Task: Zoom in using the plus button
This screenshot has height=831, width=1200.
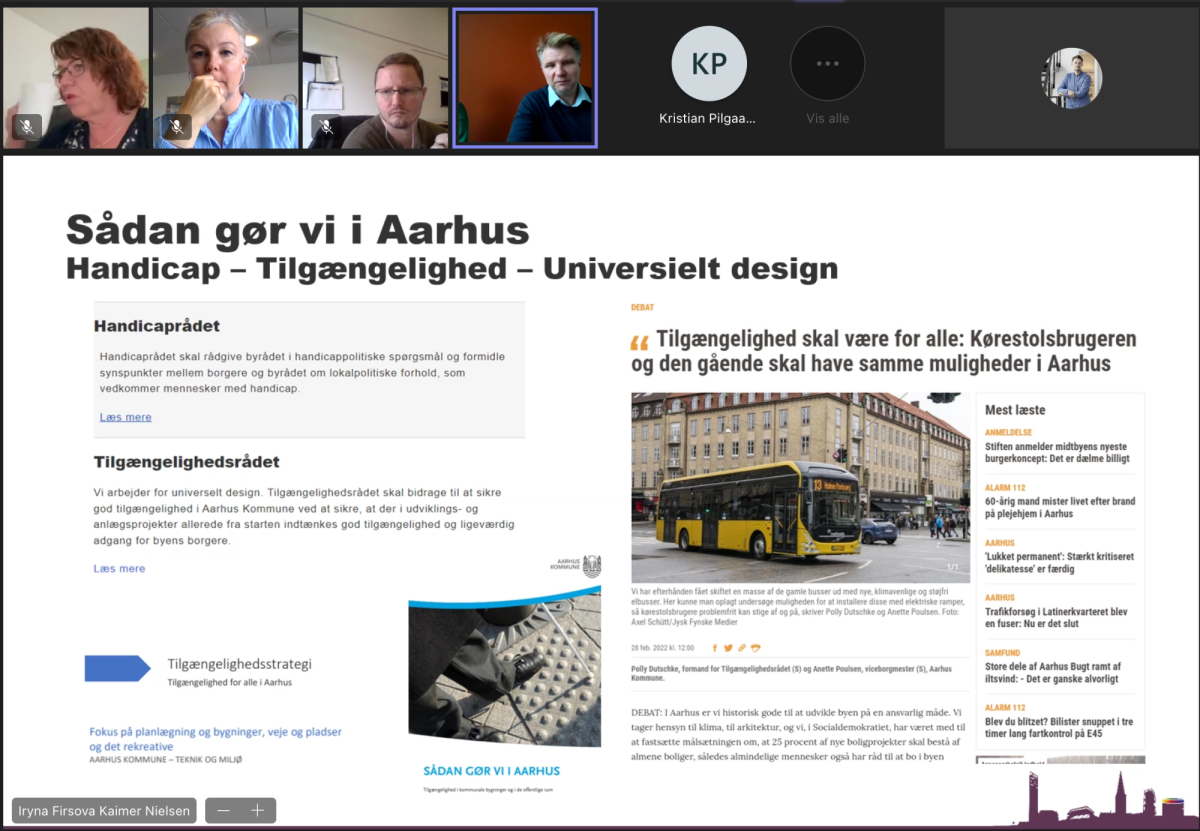Action: coord(257,810)
